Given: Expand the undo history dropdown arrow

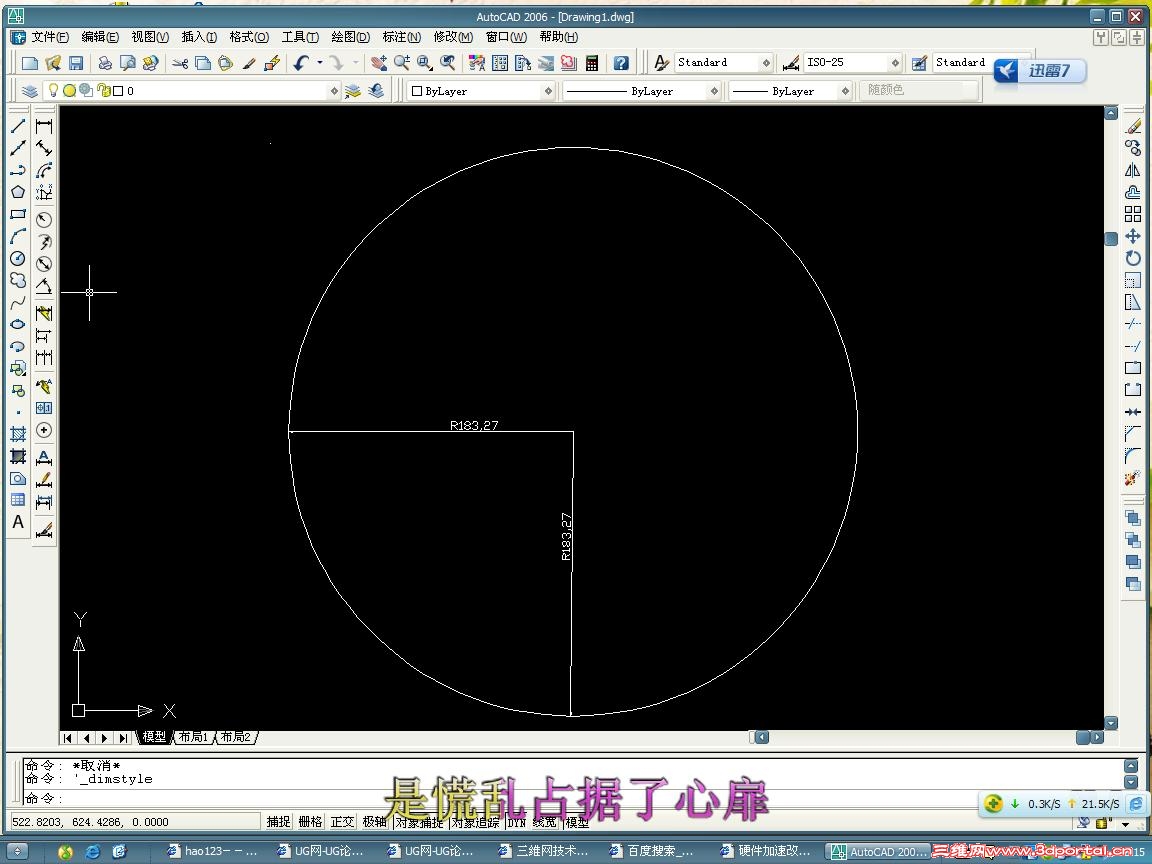Looking at the screenshot, I should [320, 63].
